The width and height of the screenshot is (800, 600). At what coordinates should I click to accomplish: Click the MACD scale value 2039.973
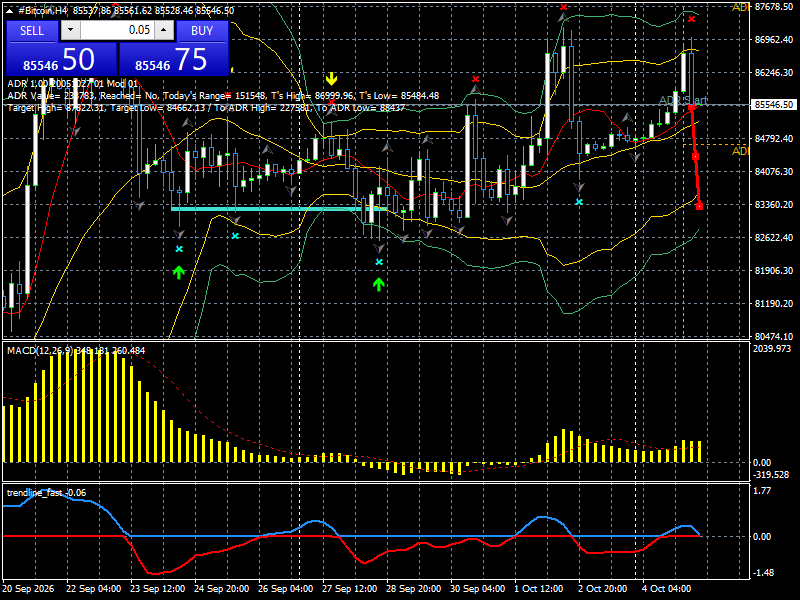(772, 348)
